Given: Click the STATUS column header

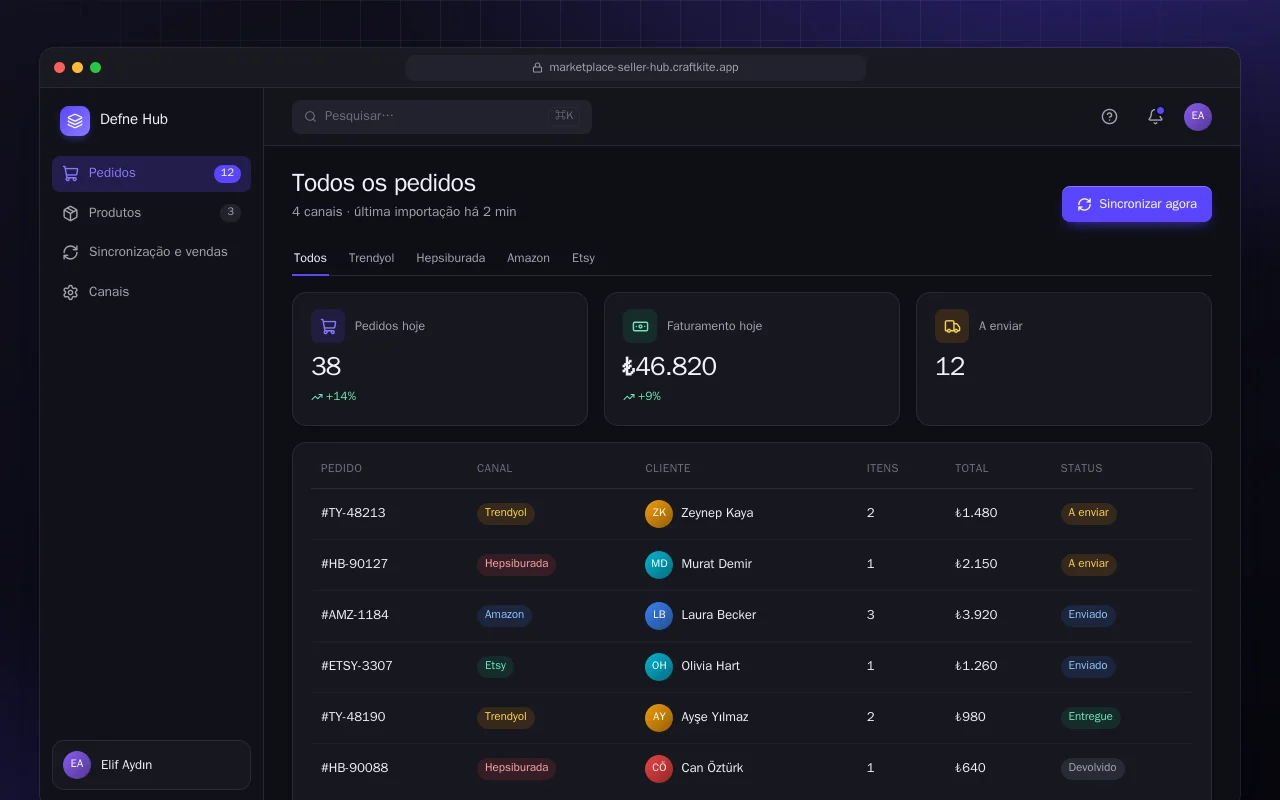Looking at the screenshot, I should (x=1081, y=468).
